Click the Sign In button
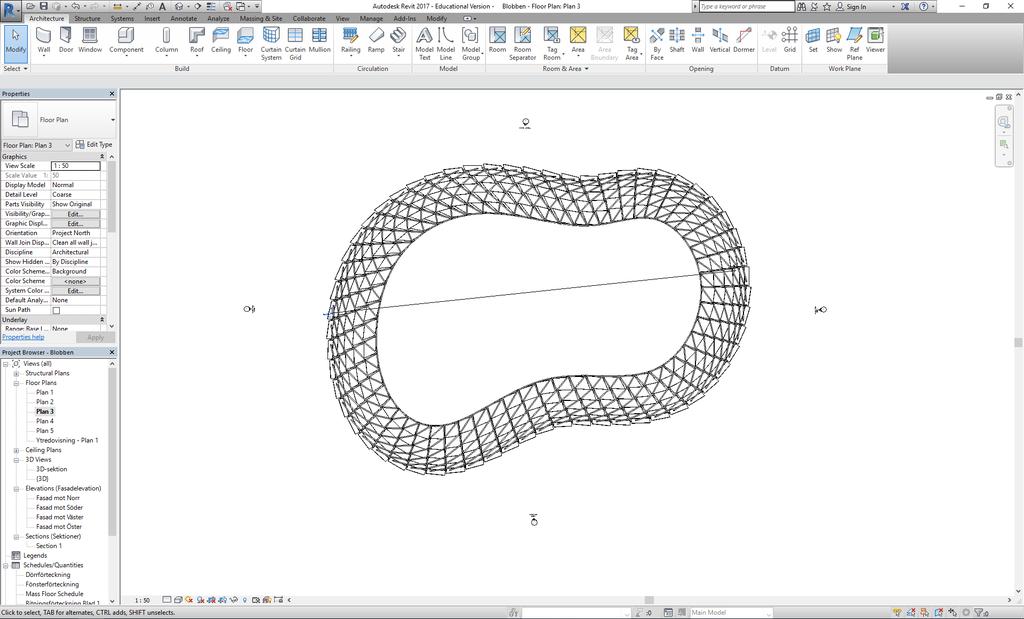Image resolution: width=1024 pixels, height=619 pixels. coord(851,7)
